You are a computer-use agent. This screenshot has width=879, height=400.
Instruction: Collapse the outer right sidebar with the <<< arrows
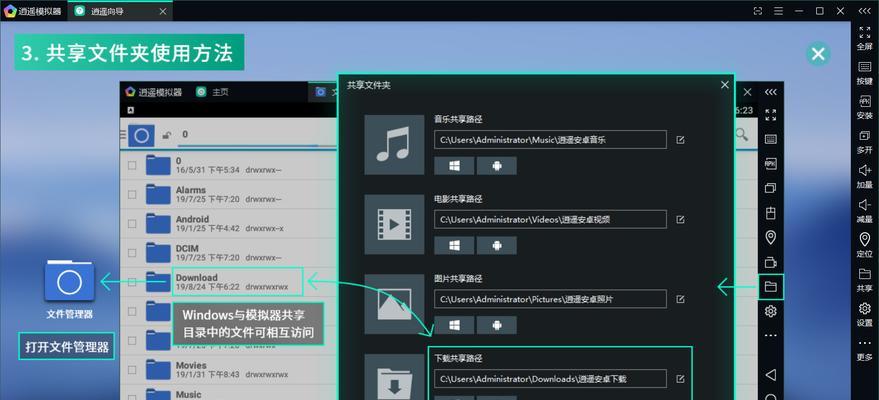(864, 11)
